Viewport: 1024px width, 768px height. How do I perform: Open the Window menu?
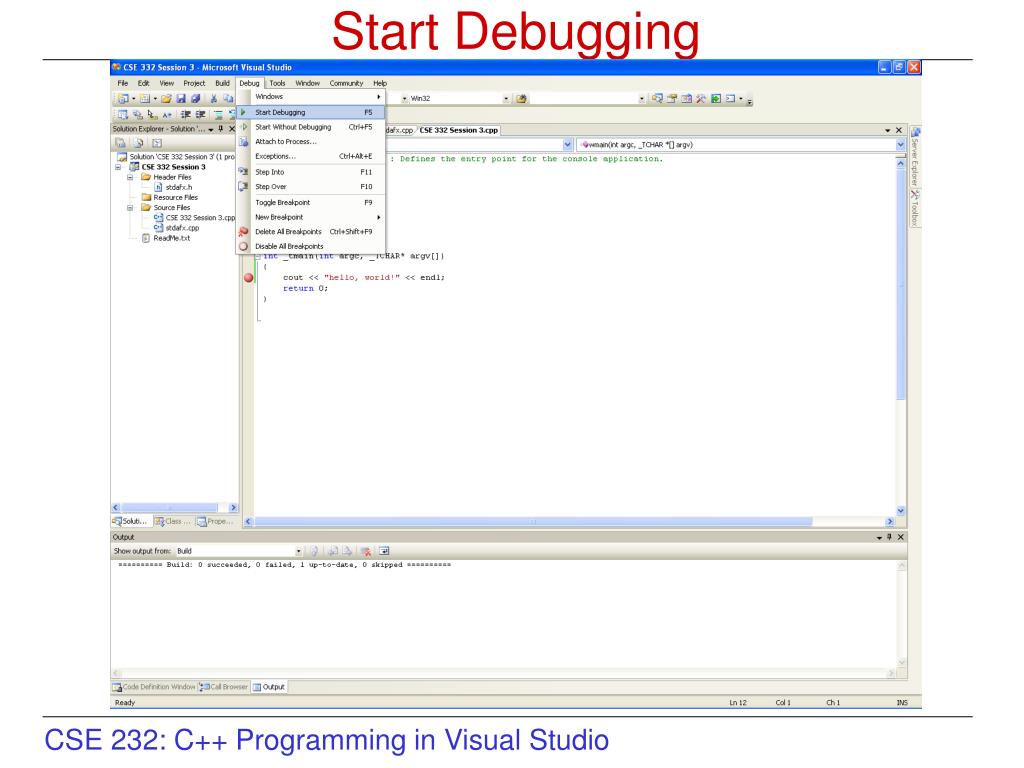(x=308, y=83)
